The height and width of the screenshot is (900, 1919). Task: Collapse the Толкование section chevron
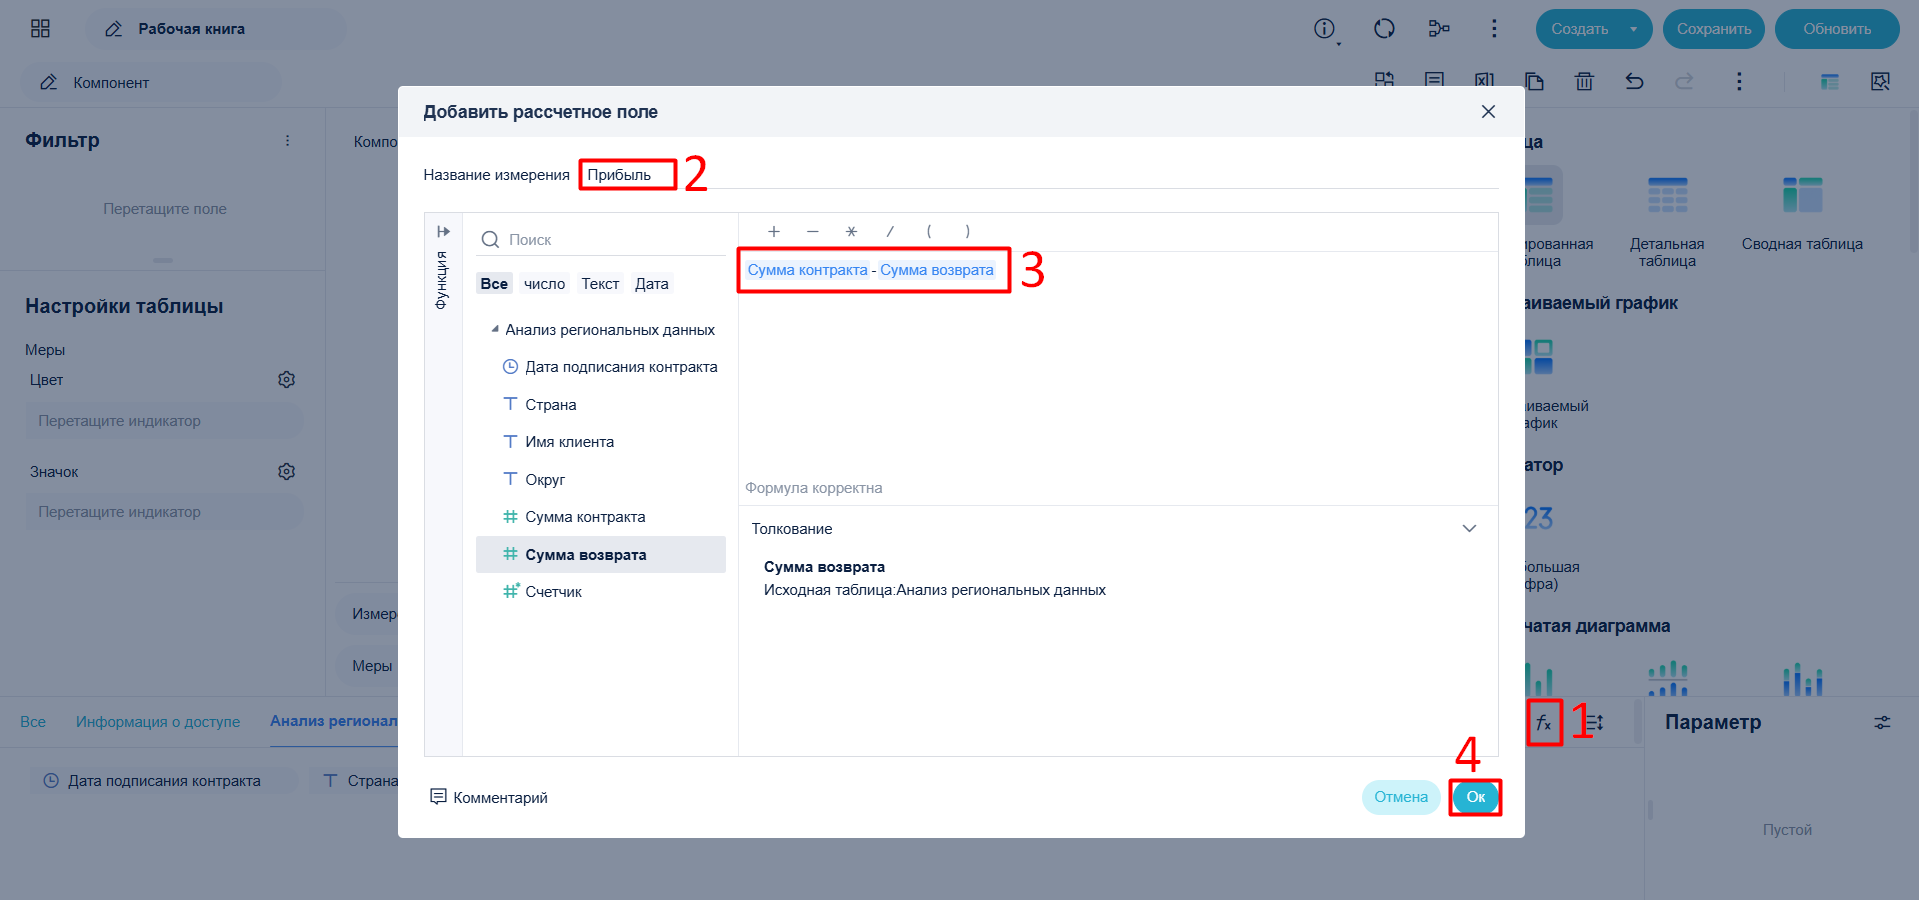tap(1469, 529)
